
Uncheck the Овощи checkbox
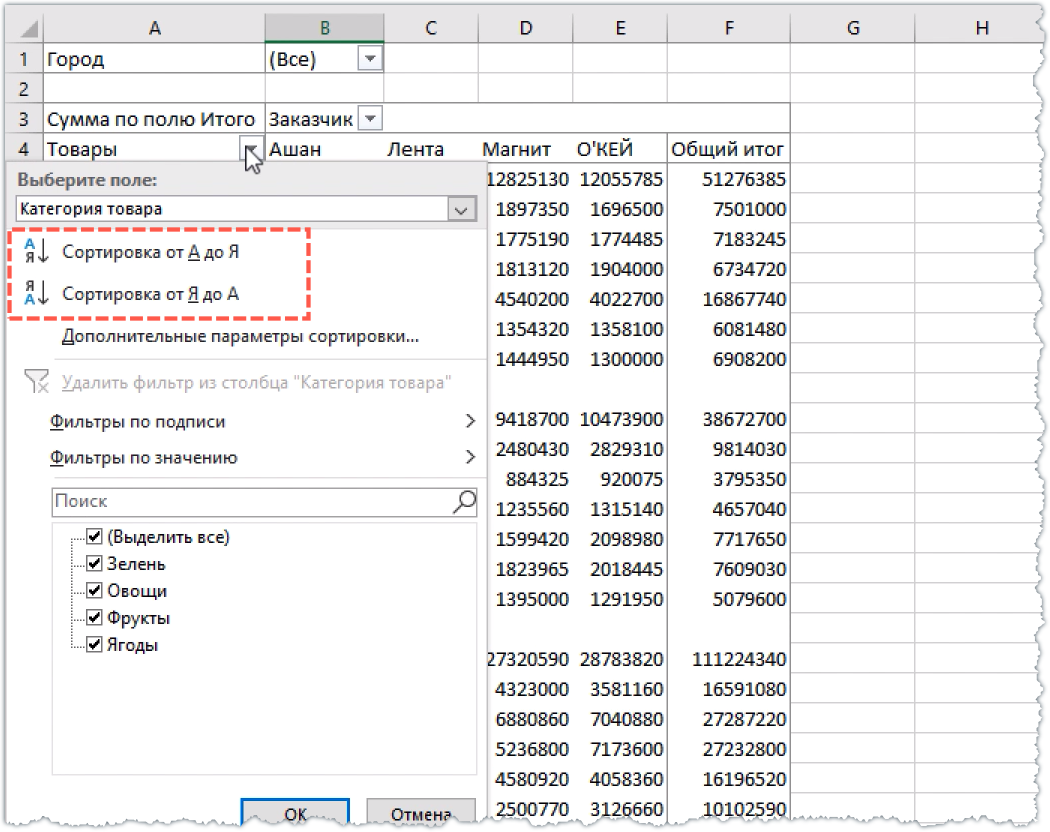94,590
